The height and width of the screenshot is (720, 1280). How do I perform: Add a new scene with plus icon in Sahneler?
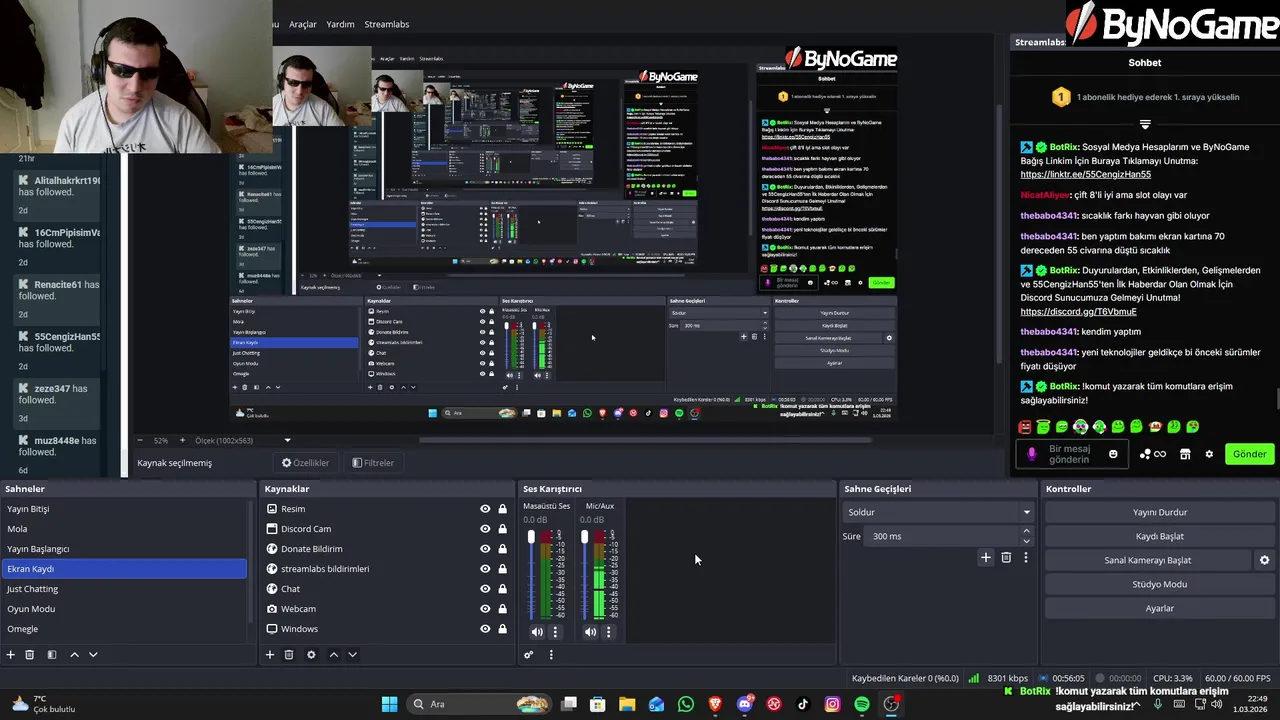click(x=11, y=654)
